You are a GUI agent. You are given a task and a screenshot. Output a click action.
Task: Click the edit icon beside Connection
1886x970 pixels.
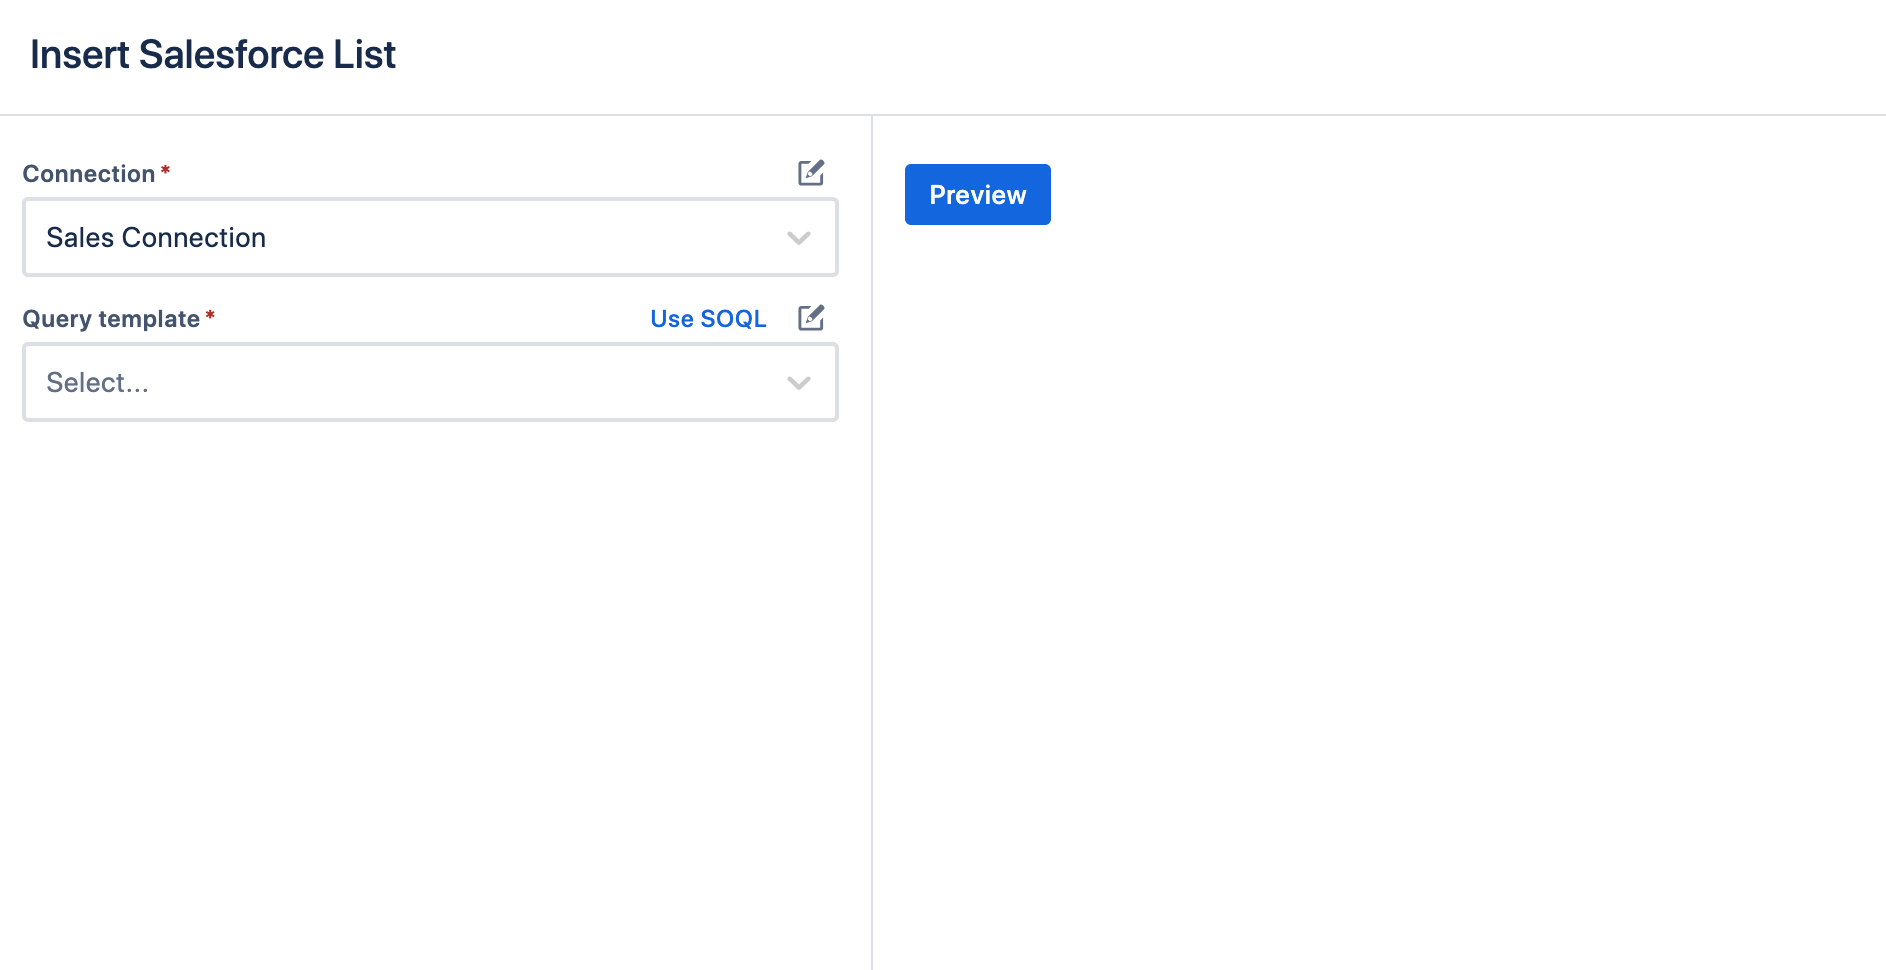811,173
